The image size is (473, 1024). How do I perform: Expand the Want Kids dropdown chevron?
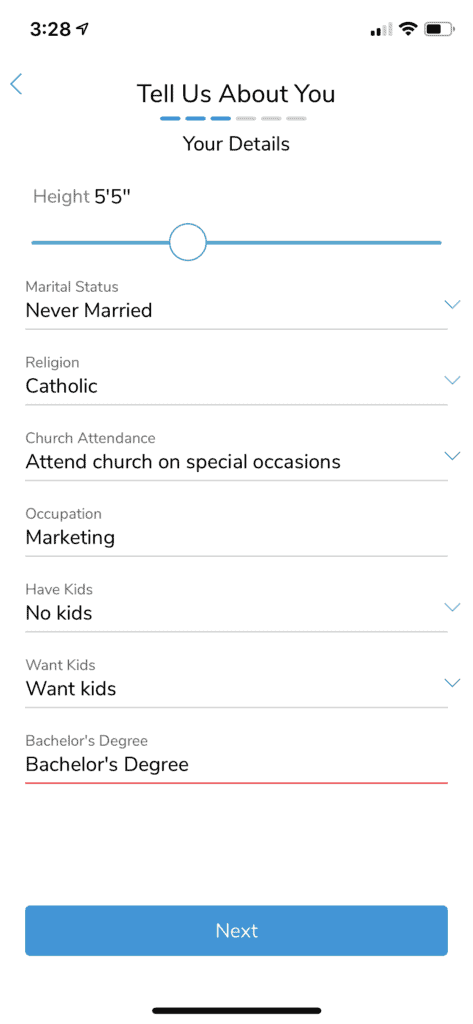click(x=452, y=683)
